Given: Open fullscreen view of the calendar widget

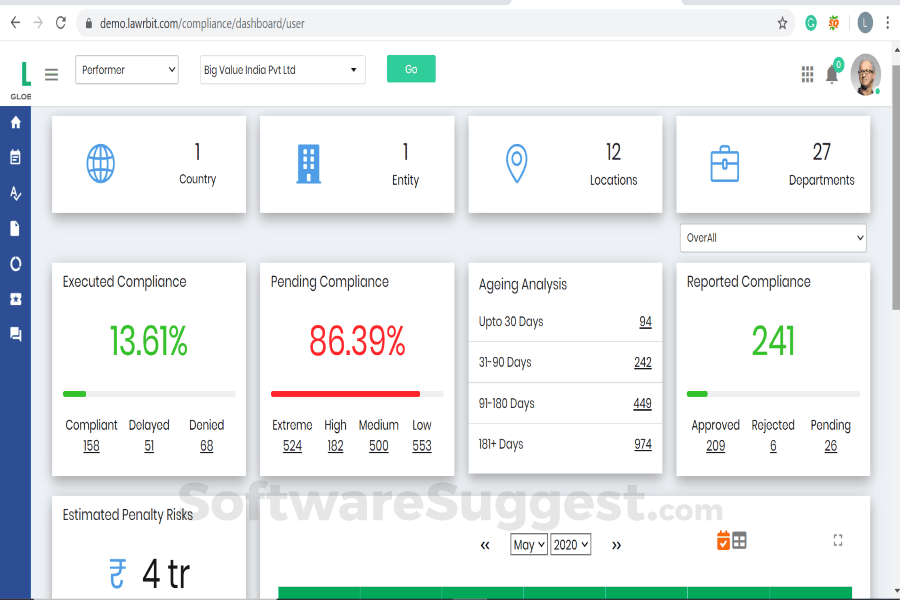Looking at the screenshot, I should click(838, 540).
